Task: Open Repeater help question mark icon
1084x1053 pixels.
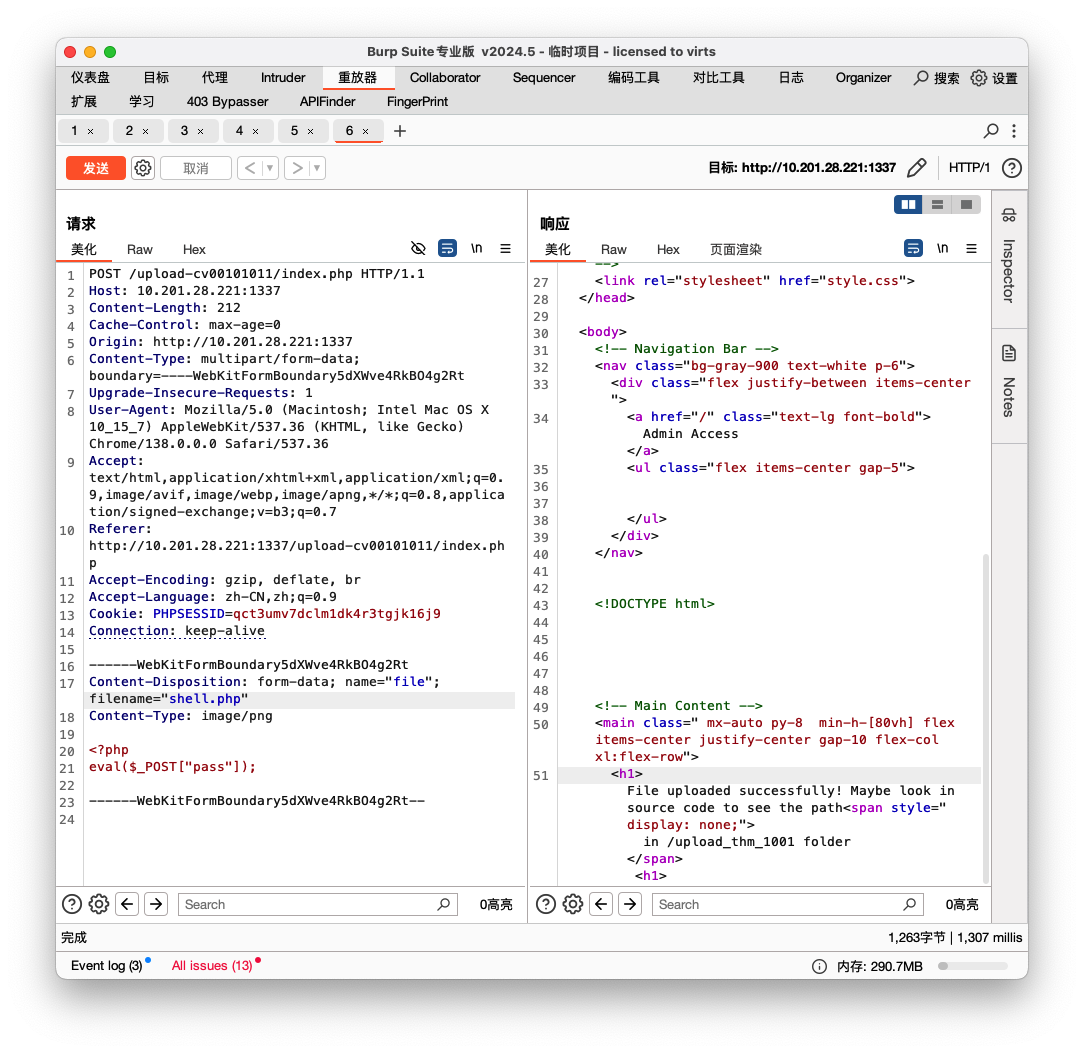Action: pos(1011,168)
